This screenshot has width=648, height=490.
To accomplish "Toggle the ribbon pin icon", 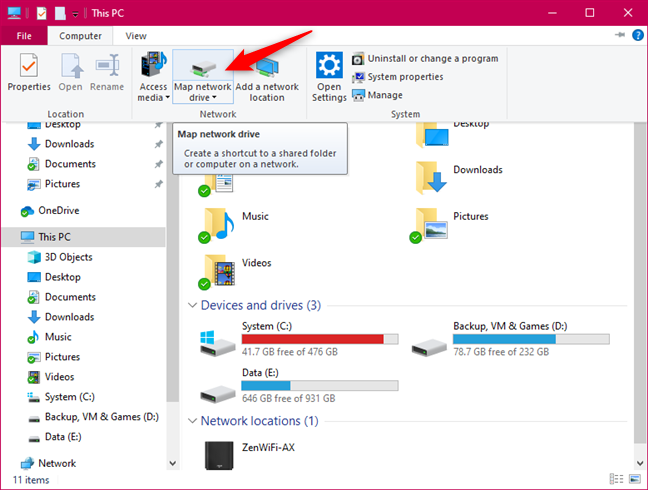I will [x=620, y=35].
